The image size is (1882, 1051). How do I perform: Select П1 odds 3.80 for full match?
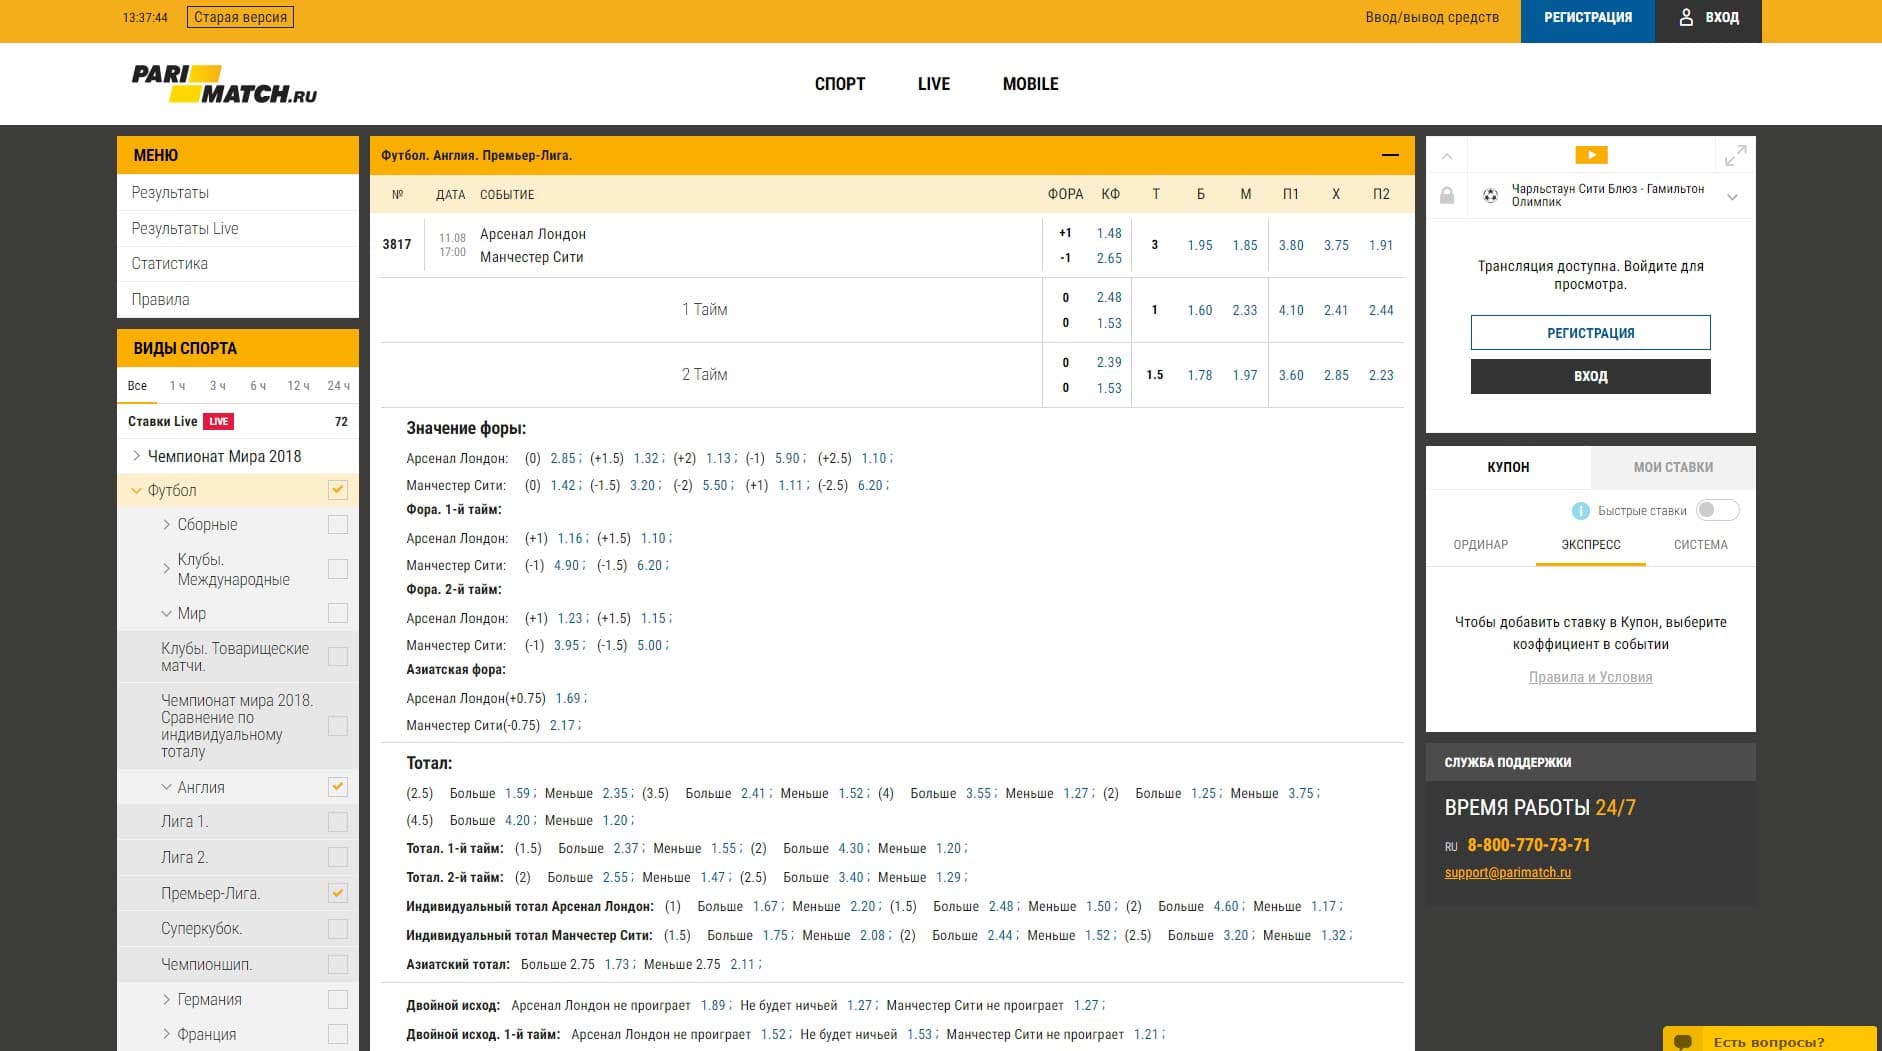click(1291, 245)
